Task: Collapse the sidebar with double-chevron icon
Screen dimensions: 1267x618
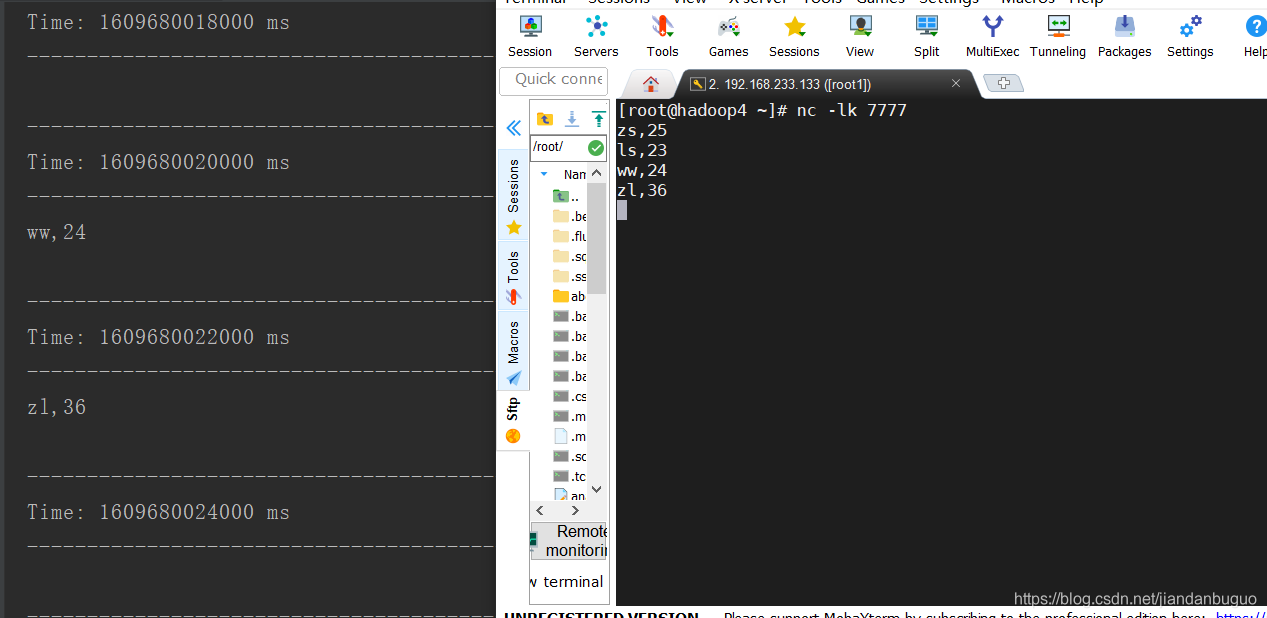Action: click(x=513, y=128)
